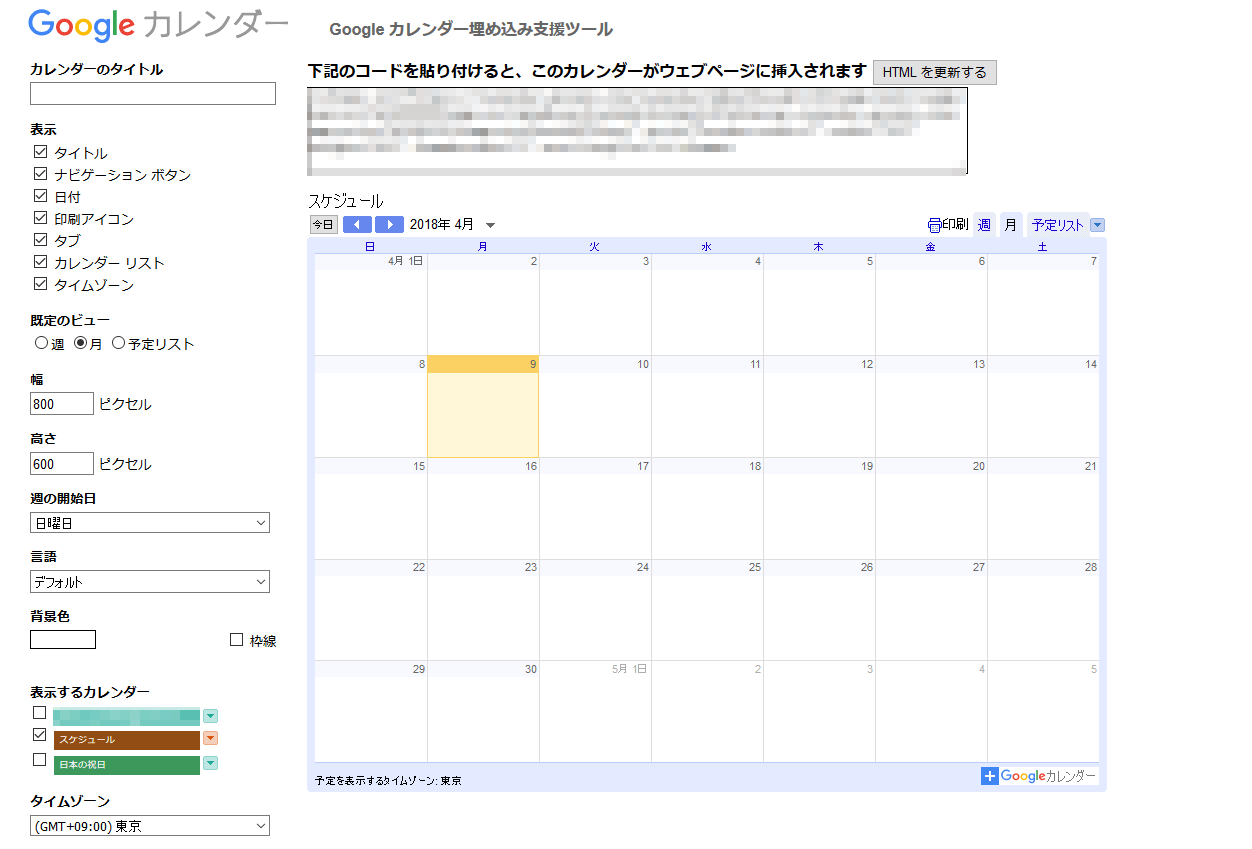Uncheck カレンダー リスト checkbox
Screen dimensions: 1252x849
point(41,262)
